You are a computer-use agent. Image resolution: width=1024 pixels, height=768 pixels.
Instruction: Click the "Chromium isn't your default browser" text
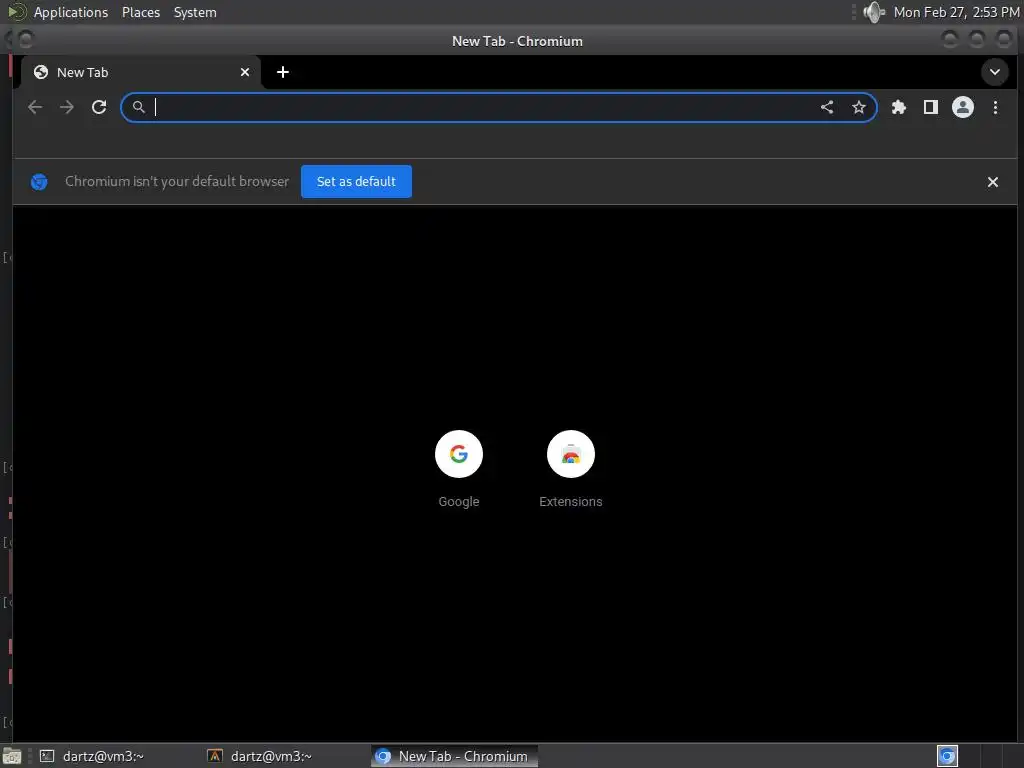tap(177, 182)
